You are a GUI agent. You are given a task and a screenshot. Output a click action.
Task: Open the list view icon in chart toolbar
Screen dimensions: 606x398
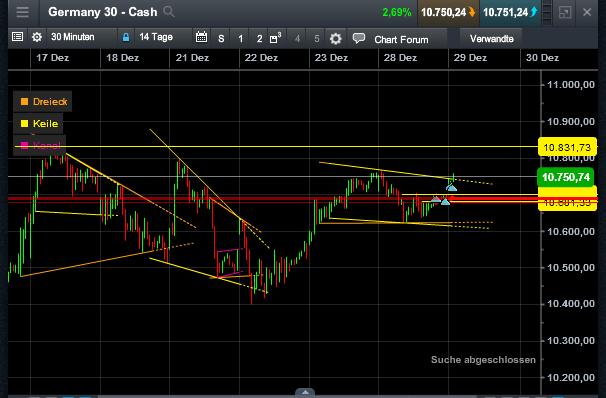[x=17, y=37]
